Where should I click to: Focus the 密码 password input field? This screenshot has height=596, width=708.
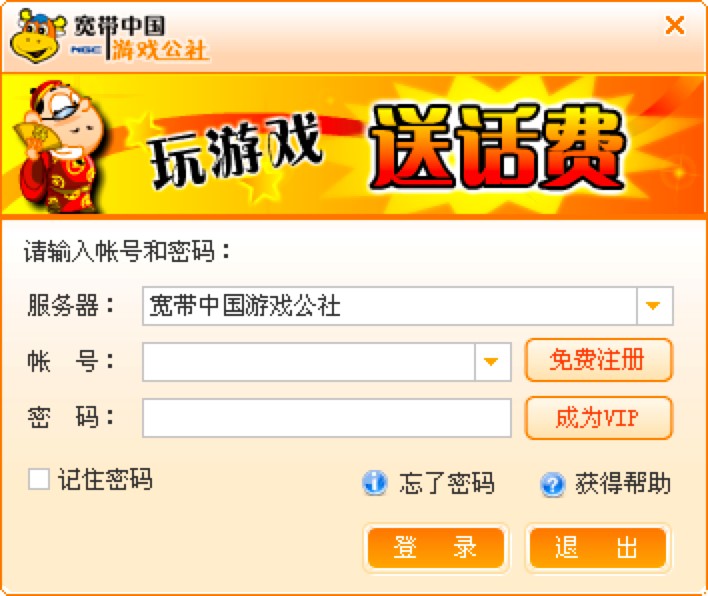point(327,418)
